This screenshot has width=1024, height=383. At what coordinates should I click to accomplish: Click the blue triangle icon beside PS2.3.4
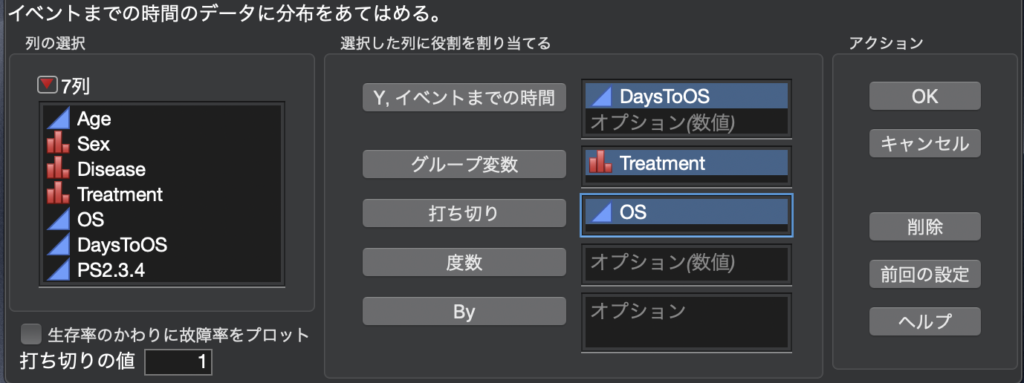click(57, 270)
